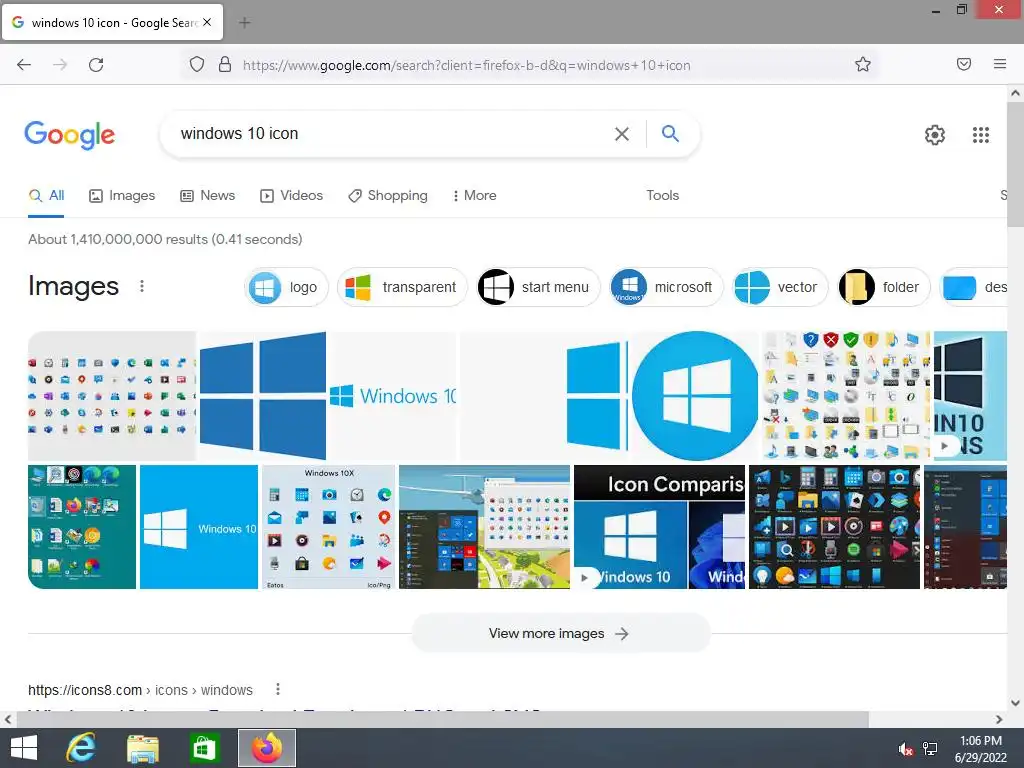Click the horizontal scrollbar thumb

tap(442, 719)
